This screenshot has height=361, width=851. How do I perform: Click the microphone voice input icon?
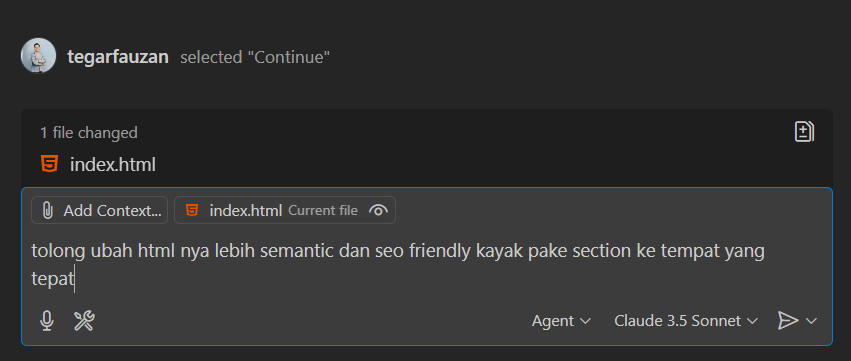coord(47,321)
